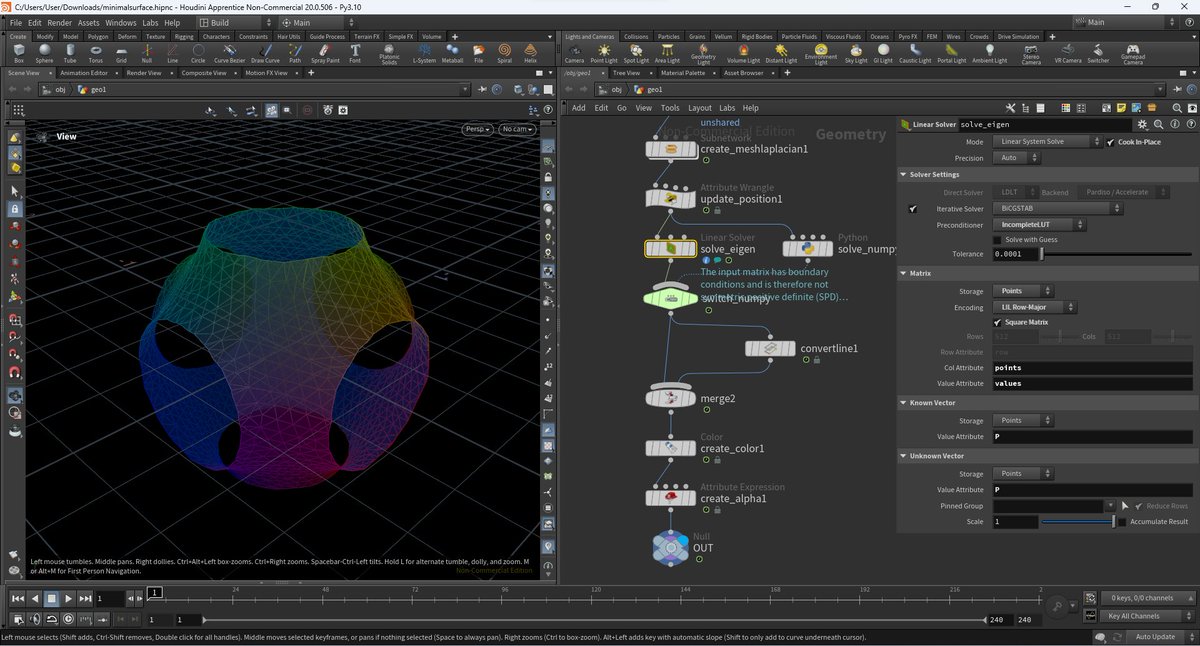Select the Torus shelf tool
This screenshot has width=1200, height=646.
(x=95, y=53)
